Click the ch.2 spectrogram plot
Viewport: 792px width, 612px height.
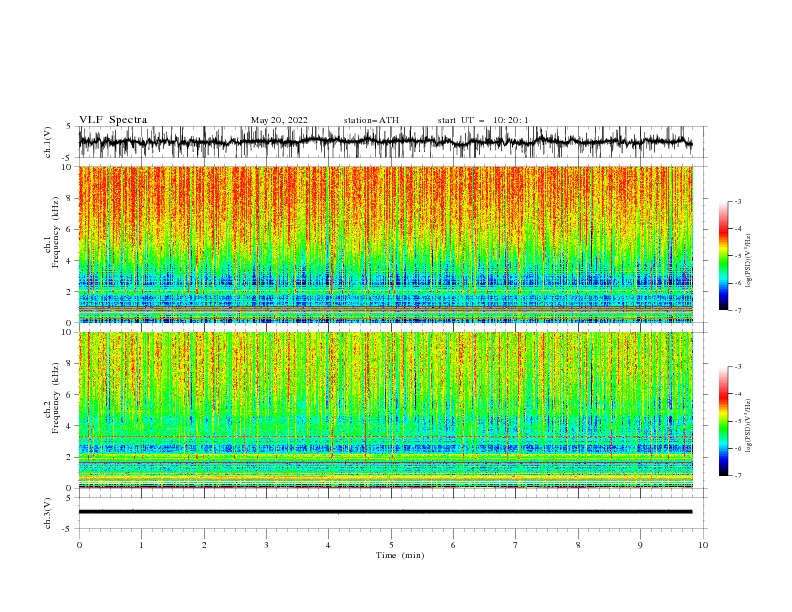(385, 410)
